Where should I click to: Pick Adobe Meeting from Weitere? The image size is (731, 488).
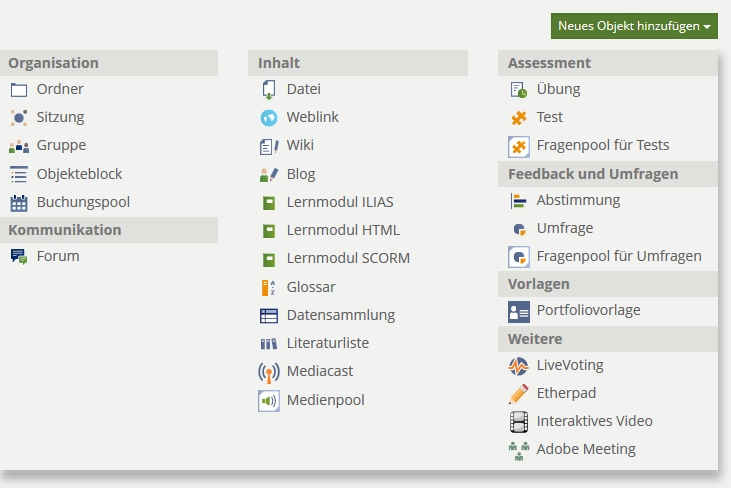click(585, 449)
